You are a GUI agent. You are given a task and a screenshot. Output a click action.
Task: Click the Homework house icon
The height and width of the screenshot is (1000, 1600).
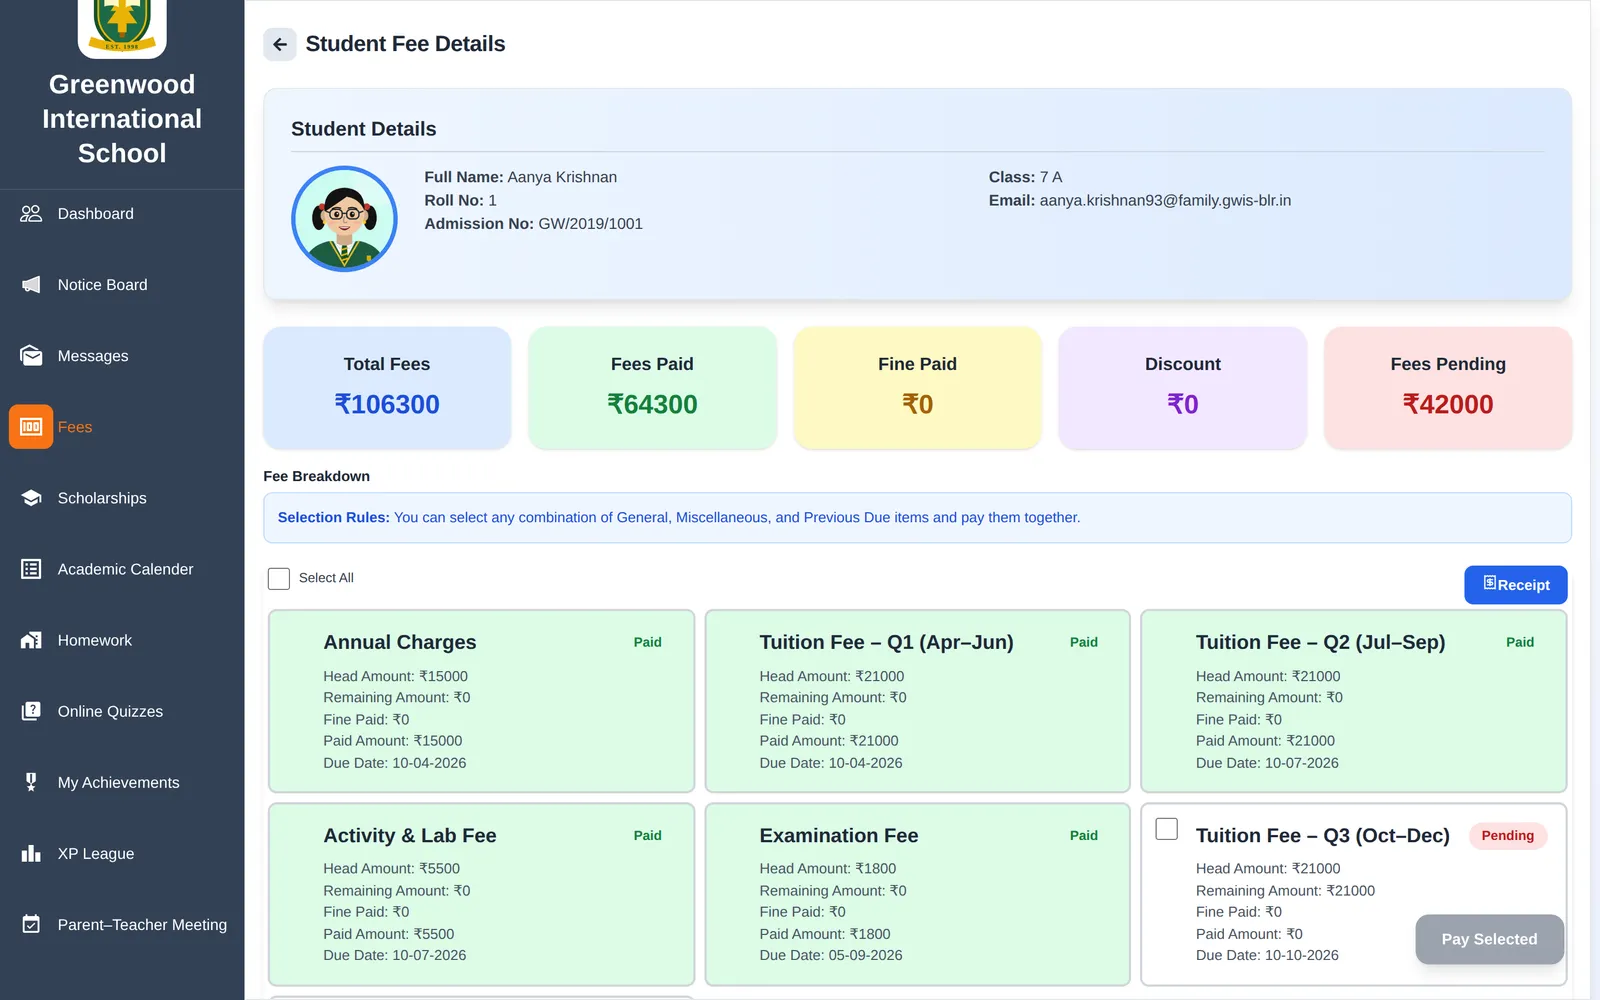[31, 640]
